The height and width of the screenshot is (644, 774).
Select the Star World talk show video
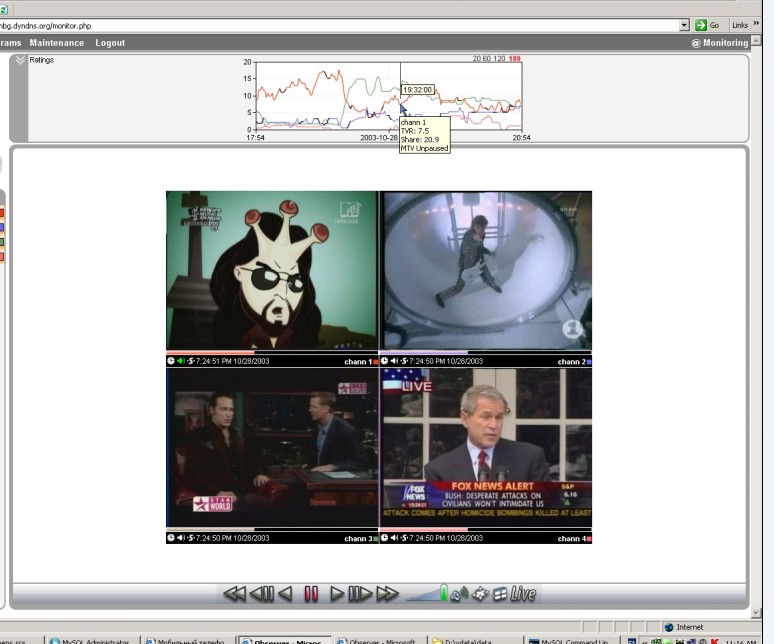click(272, 448)
